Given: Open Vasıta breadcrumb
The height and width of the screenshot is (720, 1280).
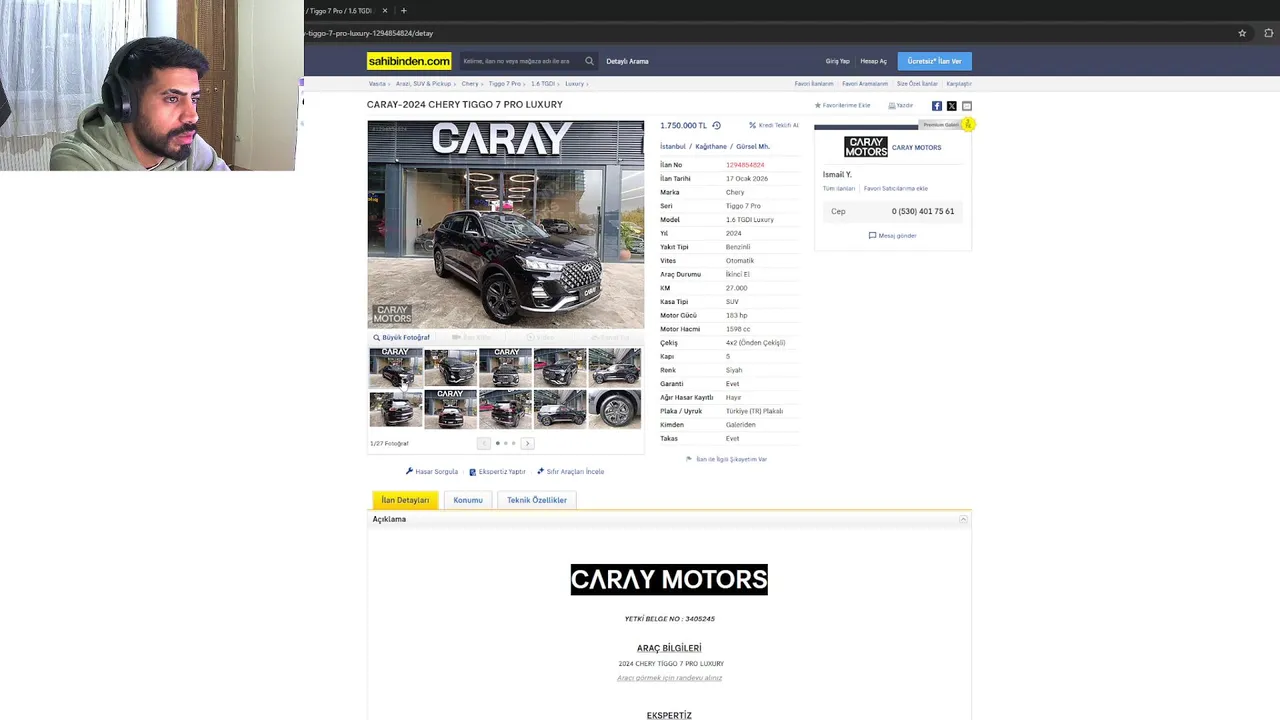Looking at the screenshot, I should click(376, 84).
